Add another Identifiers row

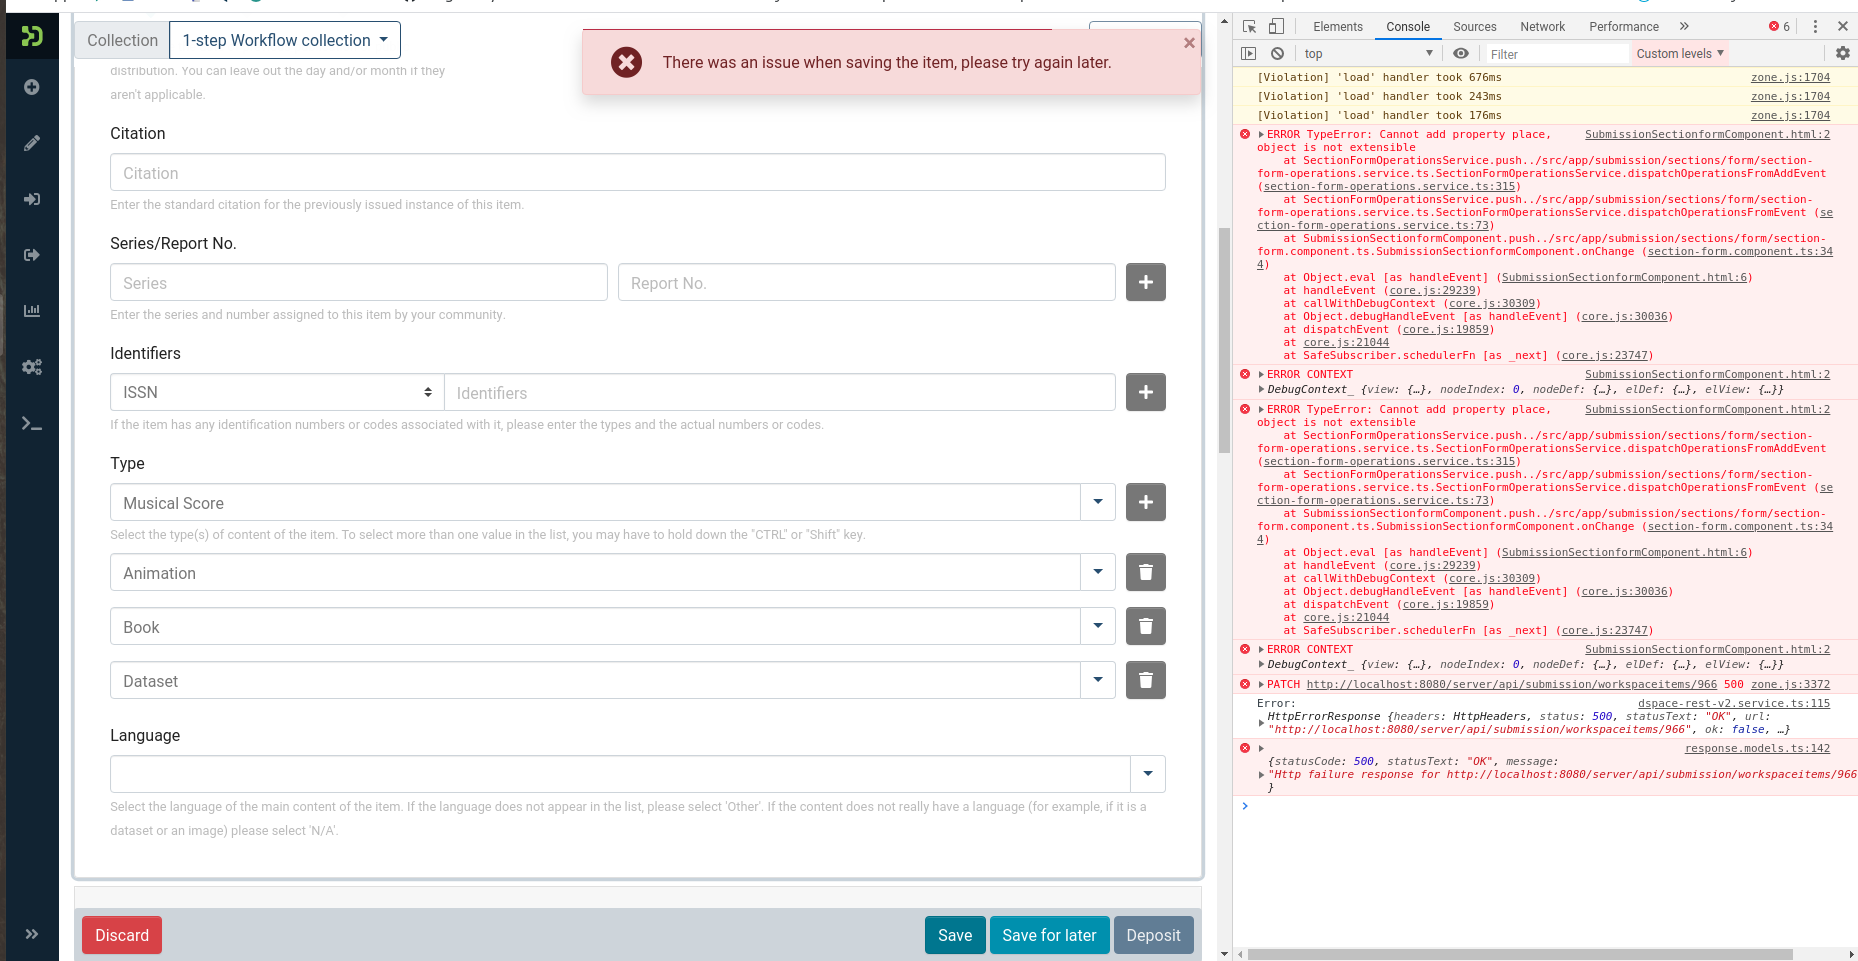click(x=1146, y=392)
